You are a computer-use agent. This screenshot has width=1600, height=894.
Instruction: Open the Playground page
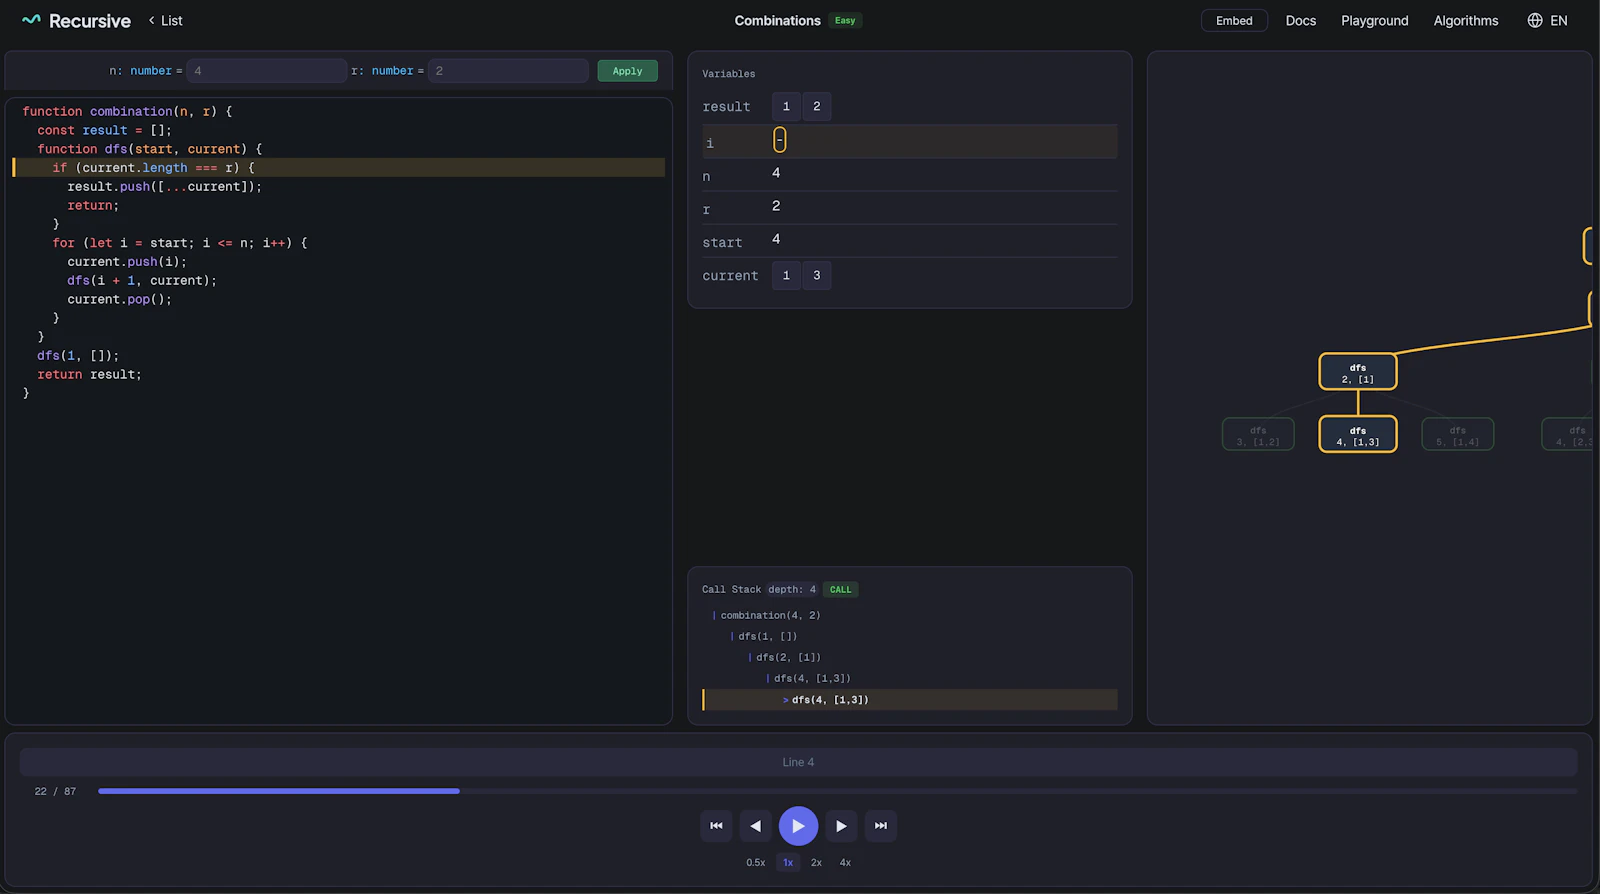[1374, 20]
